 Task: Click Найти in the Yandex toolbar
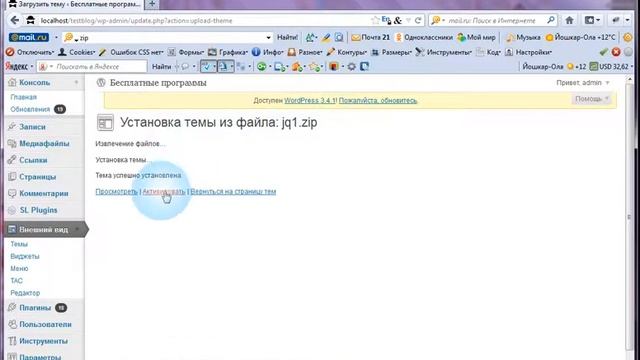click(162, 67)
